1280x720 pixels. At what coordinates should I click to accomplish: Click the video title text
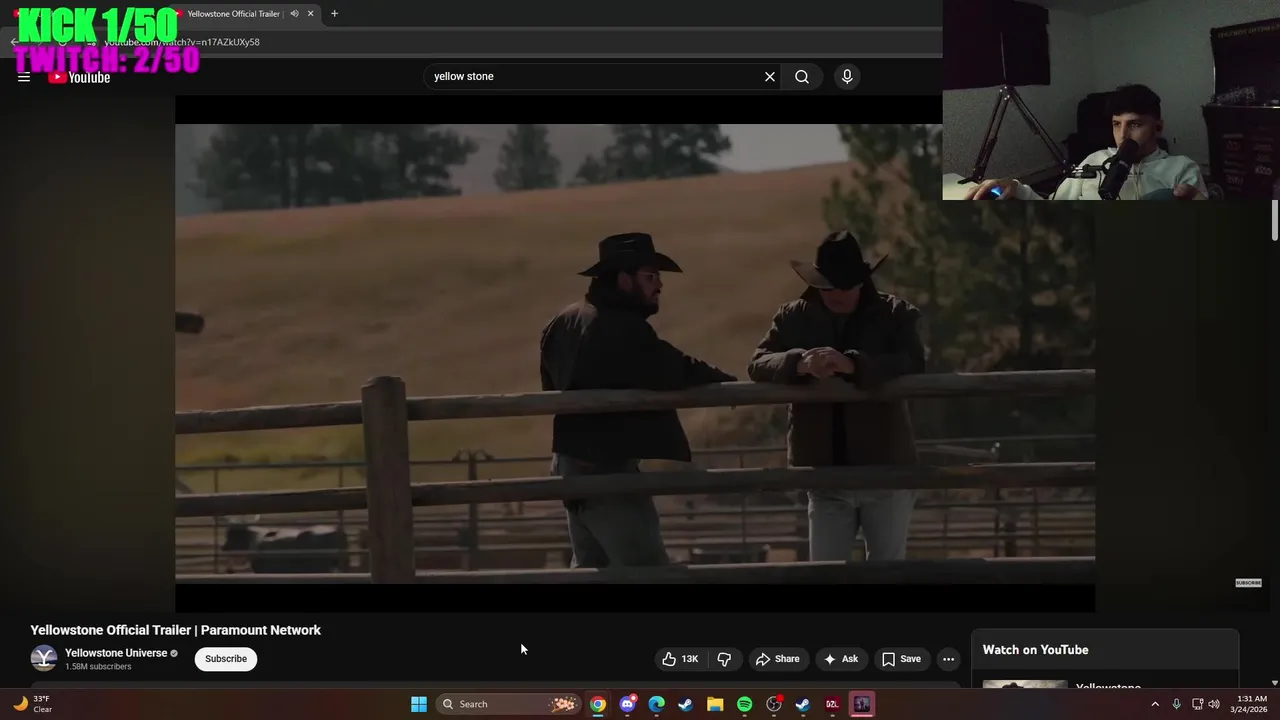pos(176,630)
